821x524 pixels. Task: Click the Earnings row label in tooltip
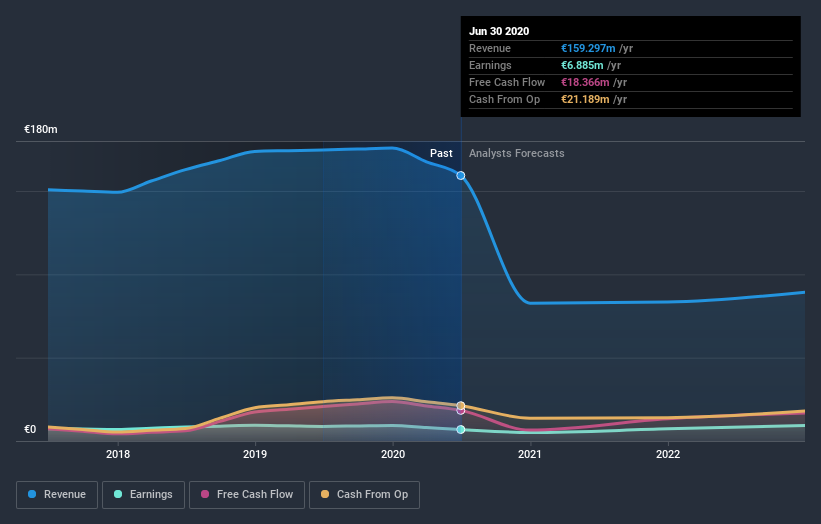[490, 65]
